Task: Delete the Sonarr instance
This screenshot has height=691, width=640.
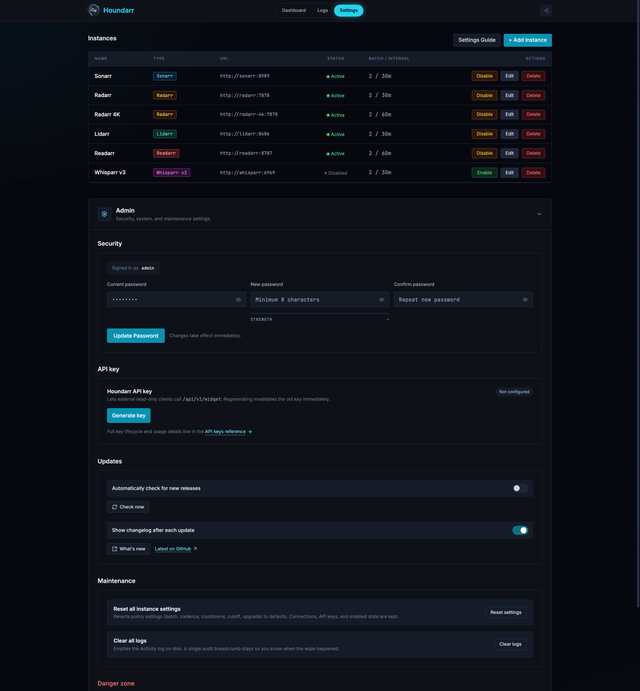Action: 533,76
